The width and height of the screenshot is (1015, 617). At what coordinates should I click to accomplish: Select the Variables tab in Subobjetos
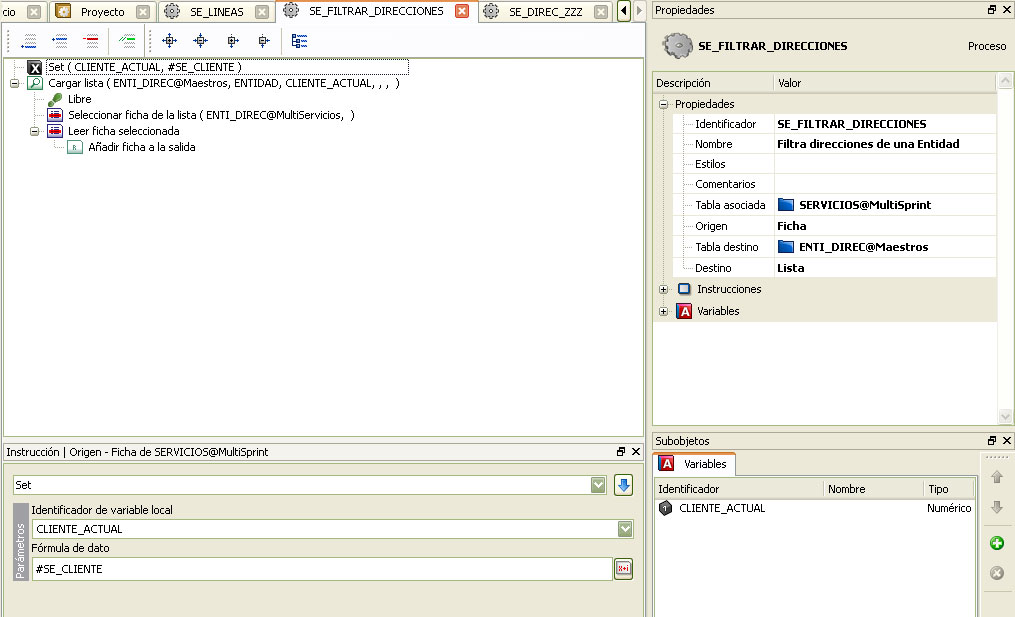tap(695, 464)
